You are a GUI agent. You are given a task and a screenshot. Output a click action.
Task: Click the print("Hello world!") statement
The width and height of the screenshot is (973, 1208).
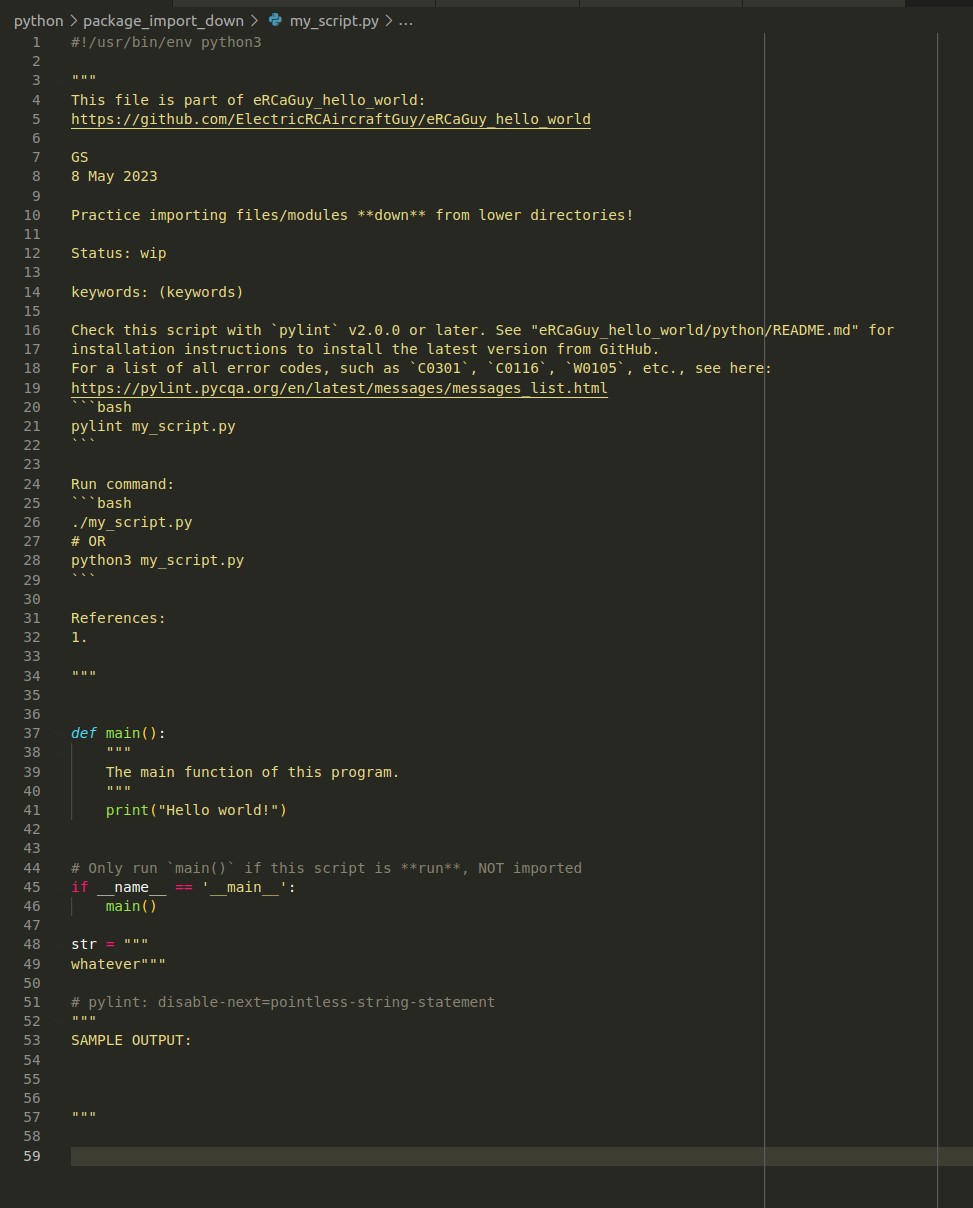[196, 810]
